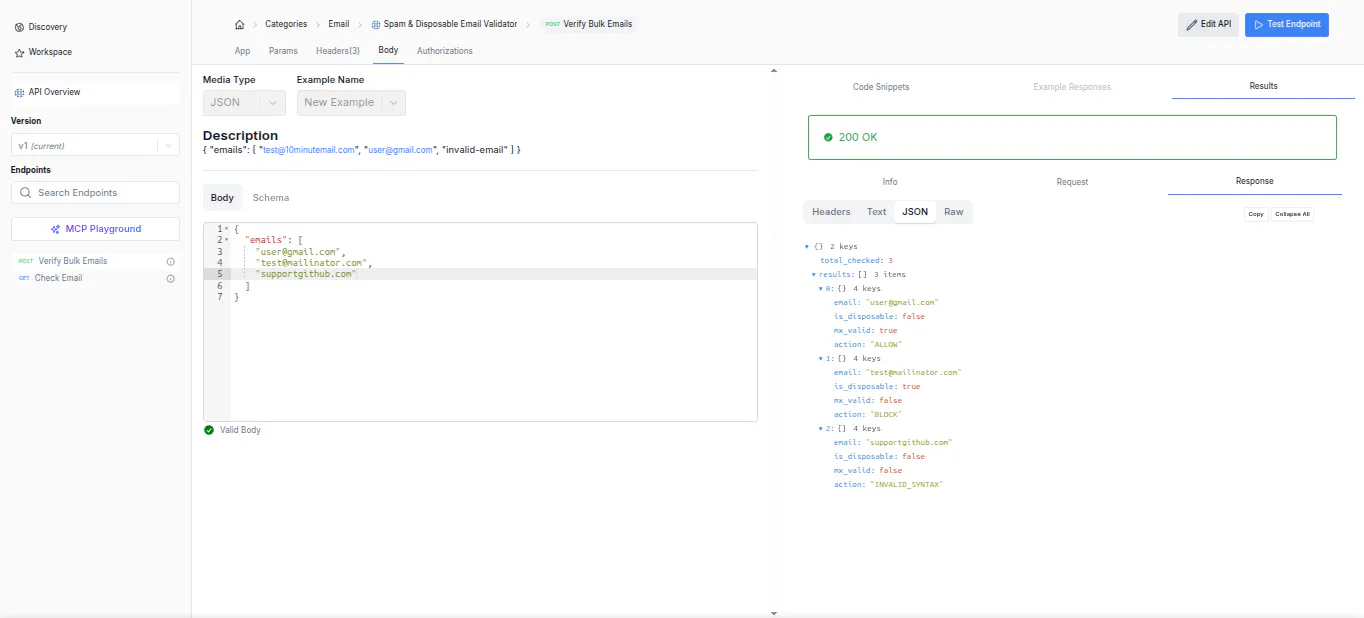This screenshot has height=618, width=1364.
Task: Collapse result item 1 node
Action: (x=821, y=358)
